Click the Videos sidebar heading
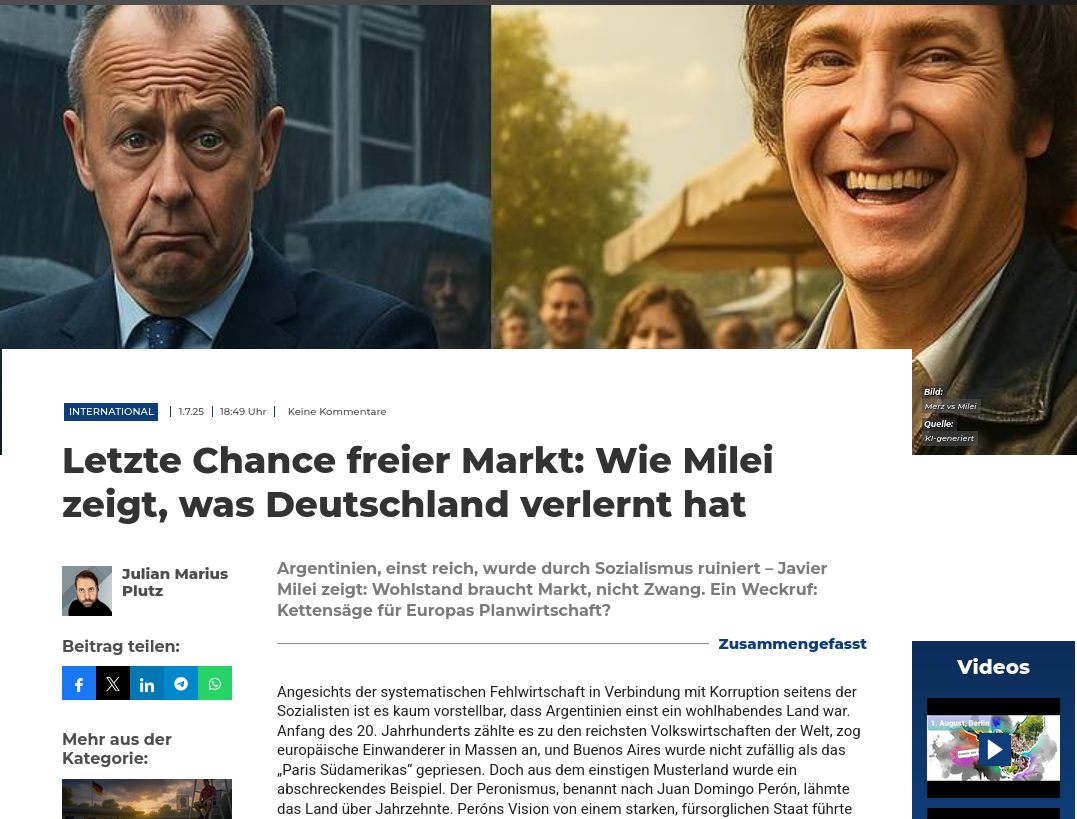Image resolution: width=1077 pixels, height=819 pixels. pyautogui.click(x=993, y=666)
